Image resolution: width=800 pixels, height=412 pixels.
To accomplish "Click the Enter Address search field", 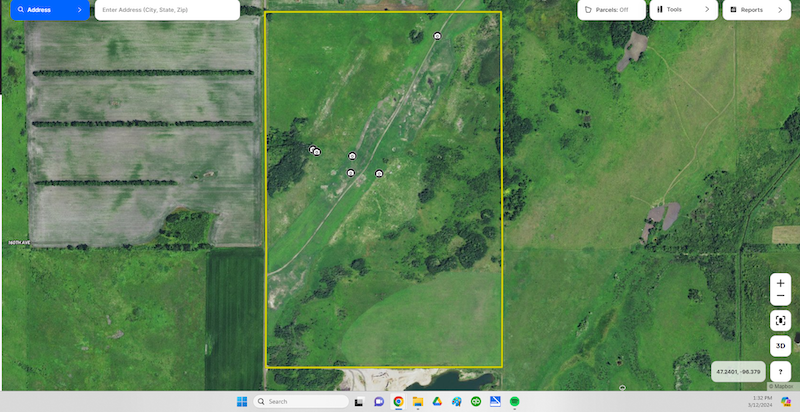I will point(166,10).
